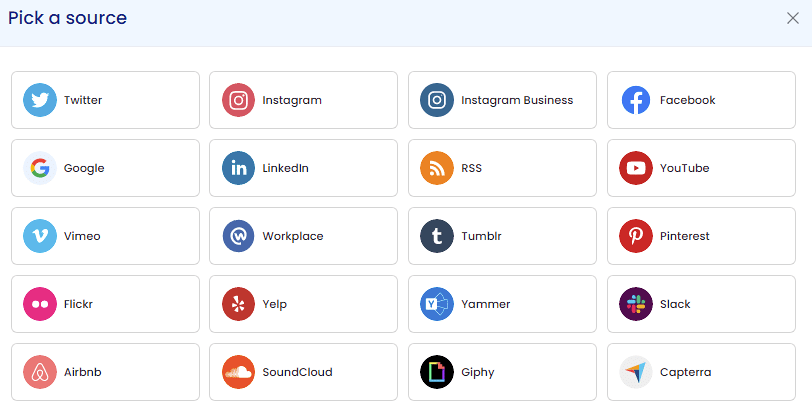Viewport: 812px width, 412px height.
Task: Pick the Tumblr source card
Action: (502, 236)
